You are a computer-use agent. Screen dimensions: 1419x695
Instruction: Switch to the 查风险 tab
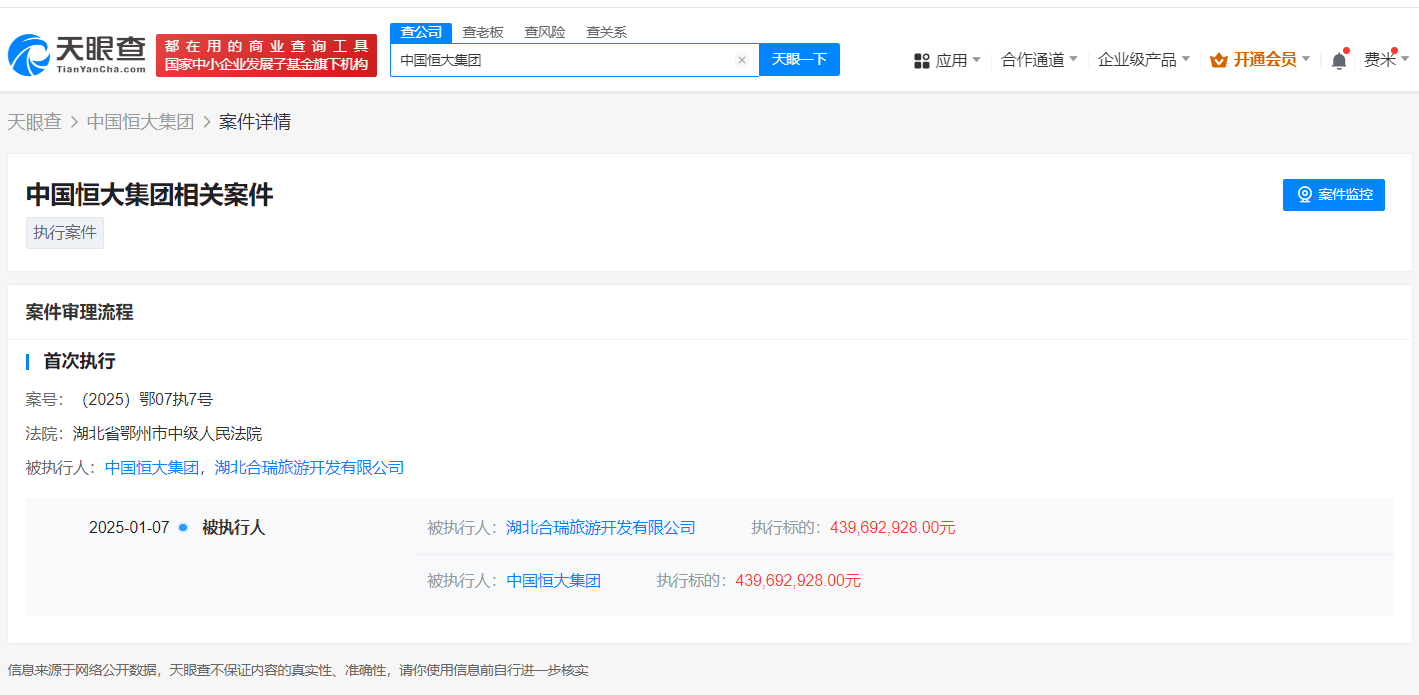(x=545, y=32)
